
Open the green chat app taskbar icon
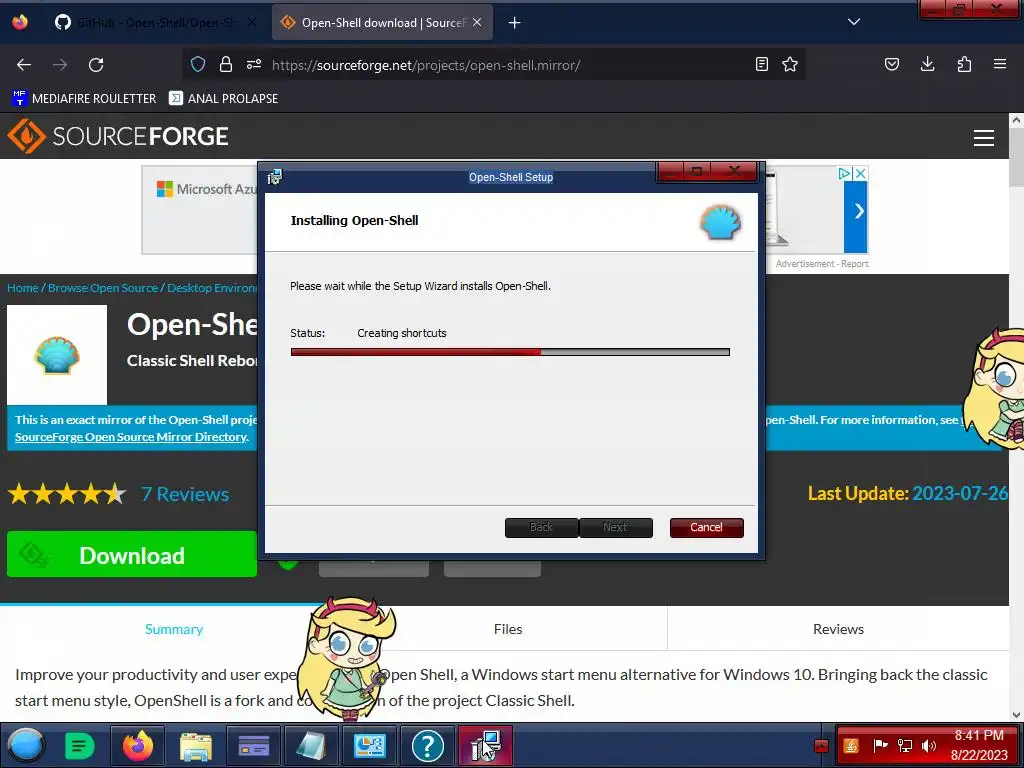coord(80,745)
